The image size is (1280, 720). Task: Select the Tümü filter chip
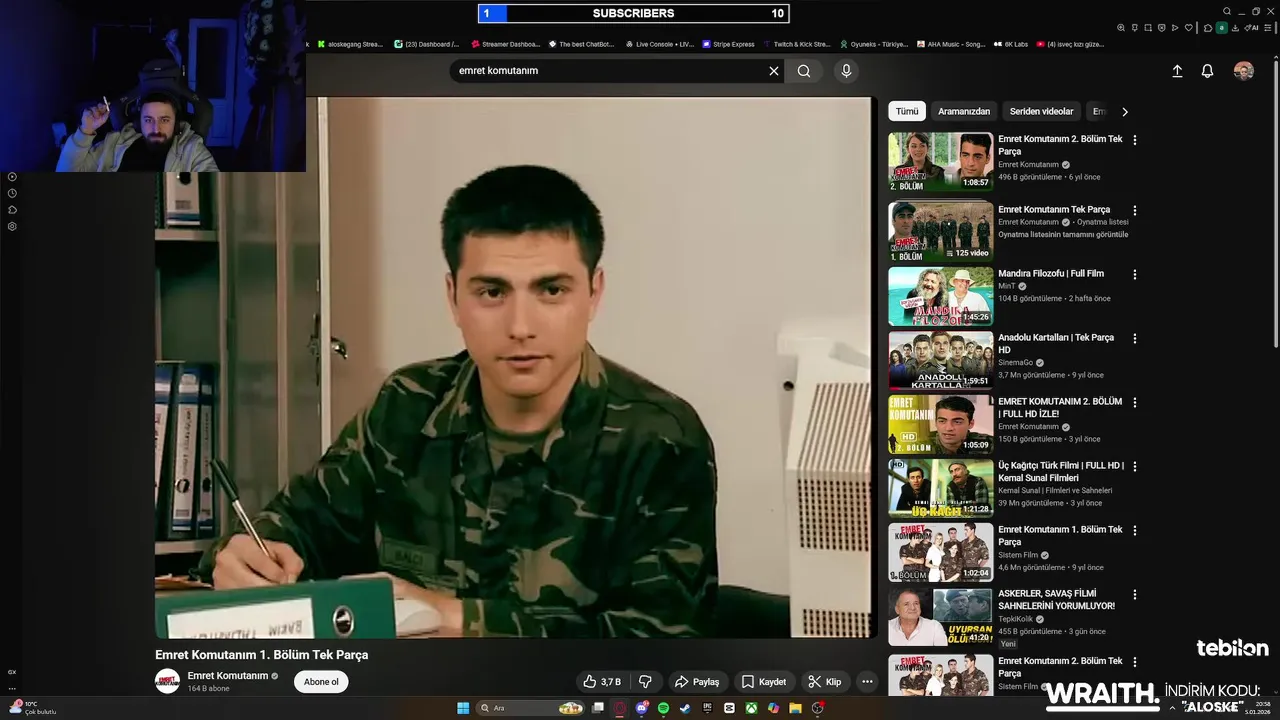[907, 112]
